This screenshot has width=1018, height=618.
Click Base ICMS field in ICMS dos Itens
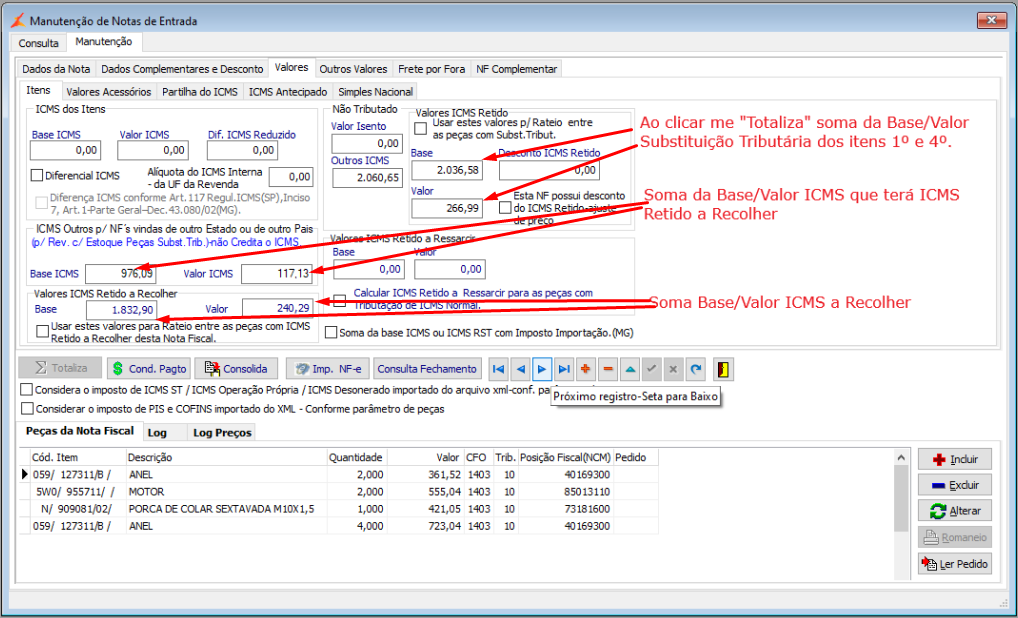pos(66,150)
